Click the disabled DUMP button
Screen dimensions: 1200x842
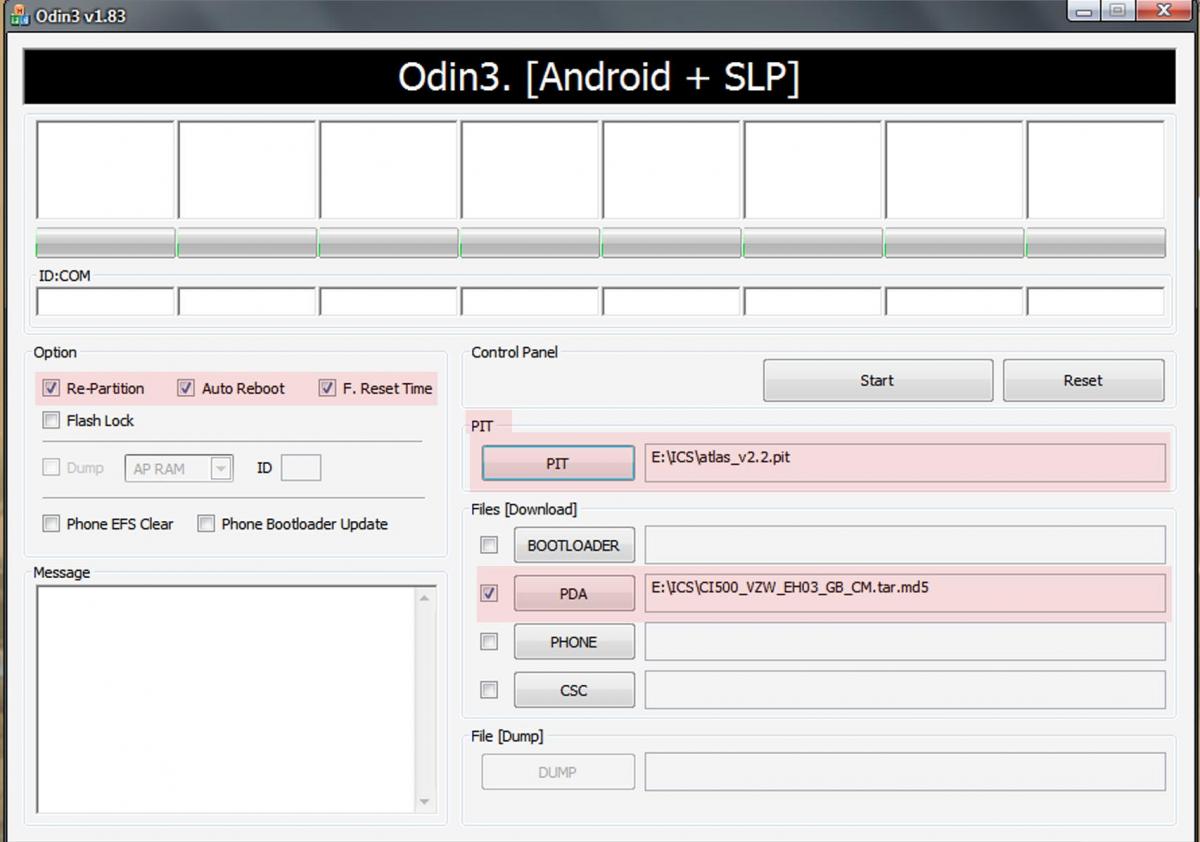tap(558, 771)
